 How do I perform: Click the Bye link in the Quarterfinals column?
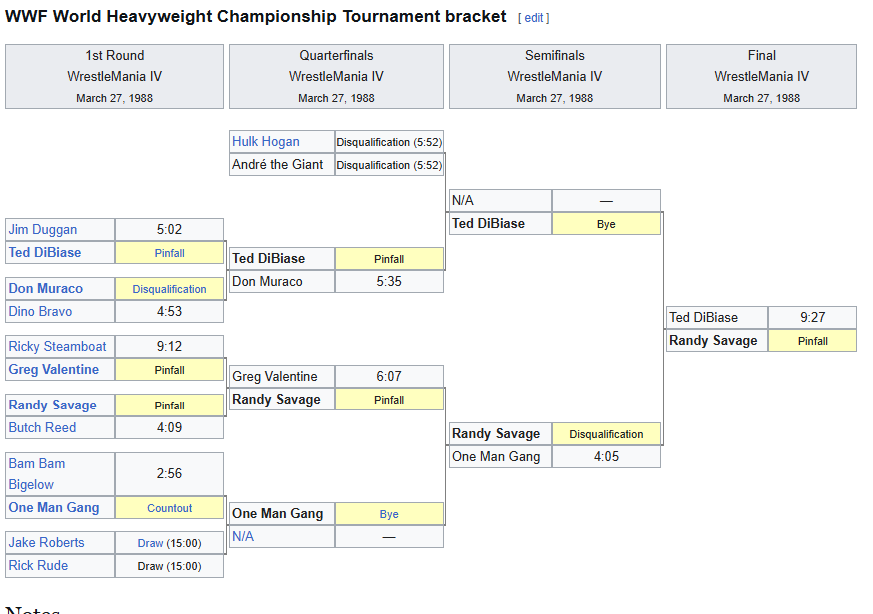coord(389,514)
